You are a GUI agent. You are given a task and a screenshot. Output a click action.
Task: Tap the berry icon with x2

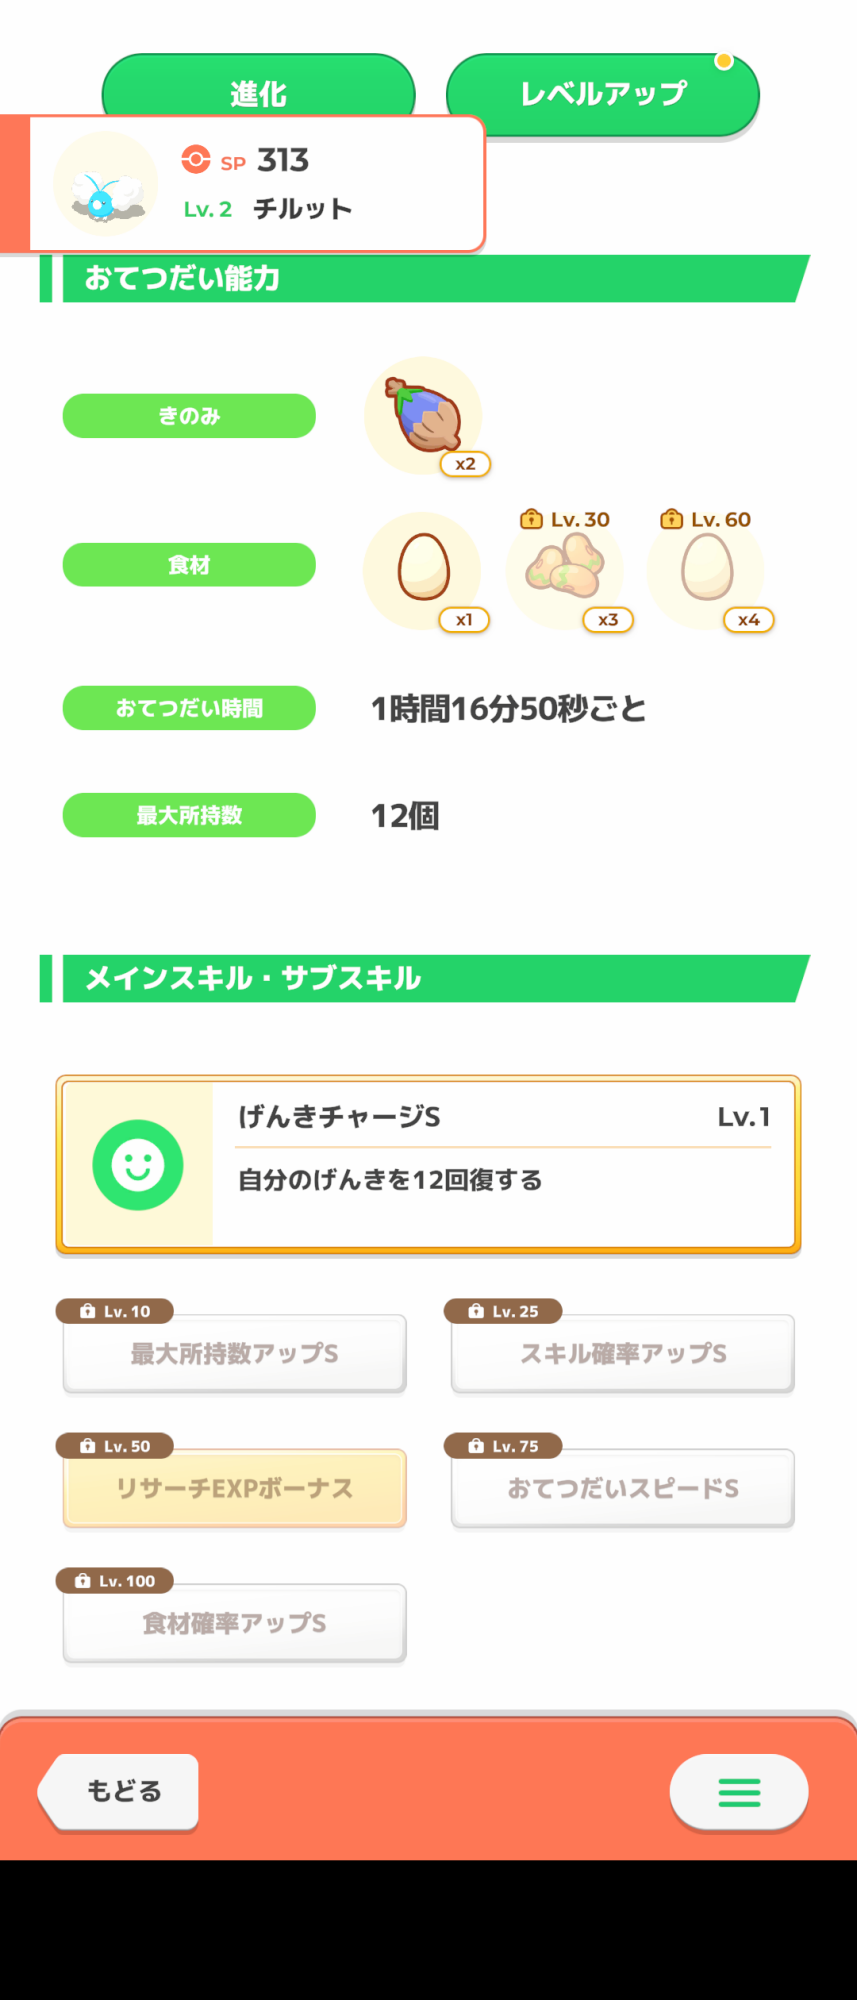(424, 415)
